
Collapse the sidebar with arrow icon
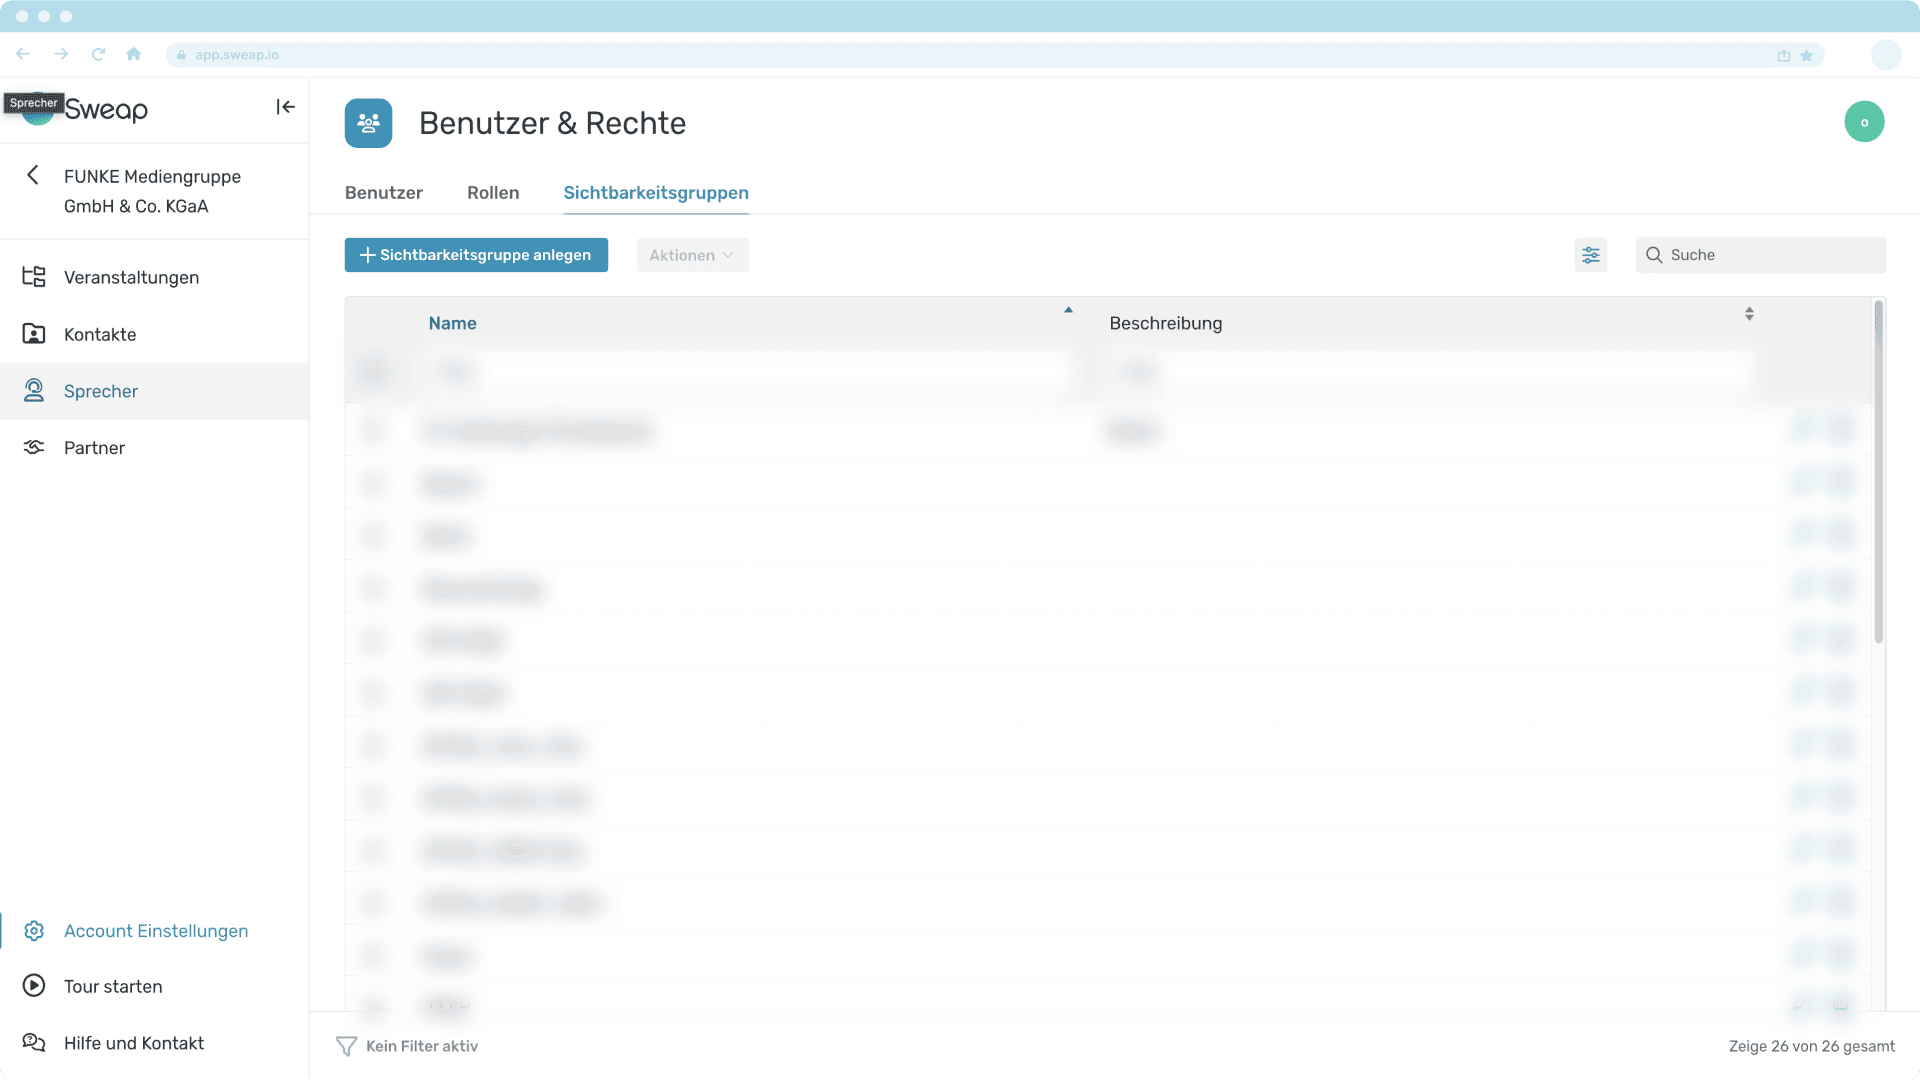[285, 107]
